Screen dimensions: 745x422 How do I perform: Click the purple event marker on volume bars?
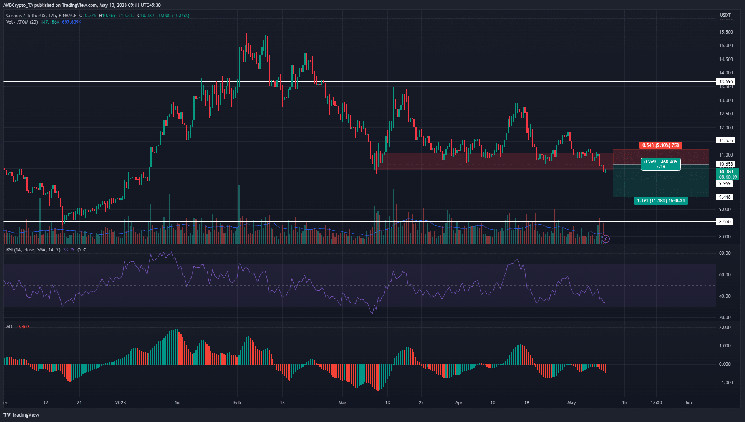click(605, 238)
